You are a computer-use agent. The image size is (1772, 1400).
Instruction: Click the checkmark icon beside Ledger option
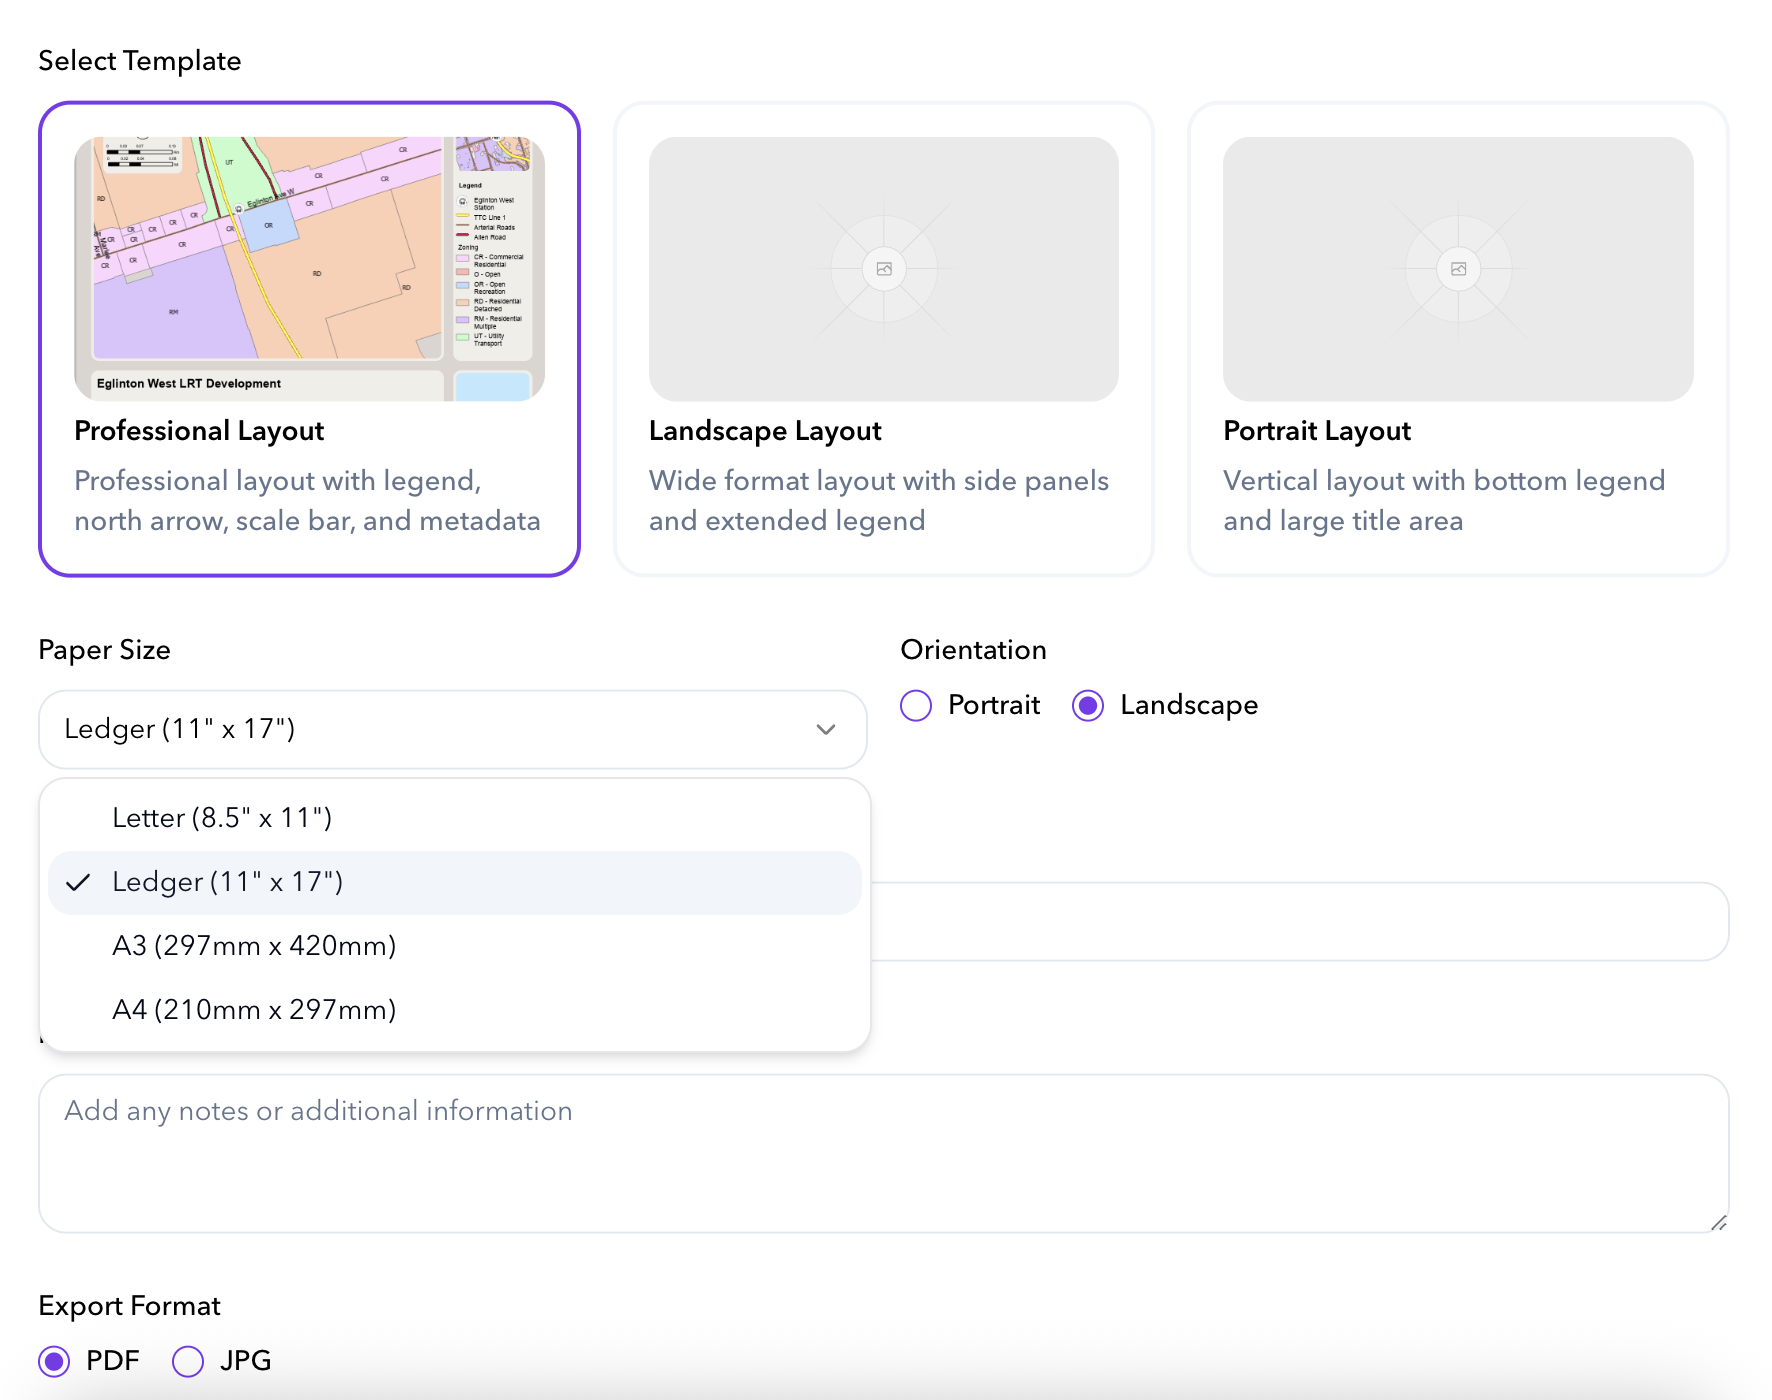click(x=78, y=882)
